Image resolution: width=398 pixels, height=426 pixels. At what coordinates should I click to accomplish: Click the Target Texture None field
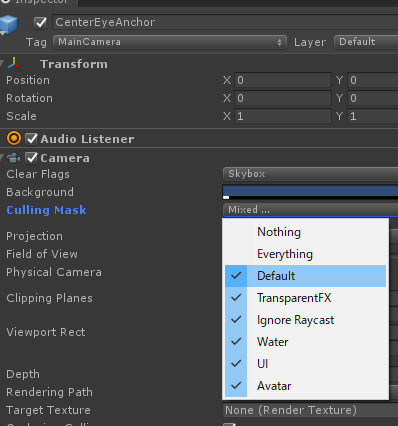coord(310,410)
